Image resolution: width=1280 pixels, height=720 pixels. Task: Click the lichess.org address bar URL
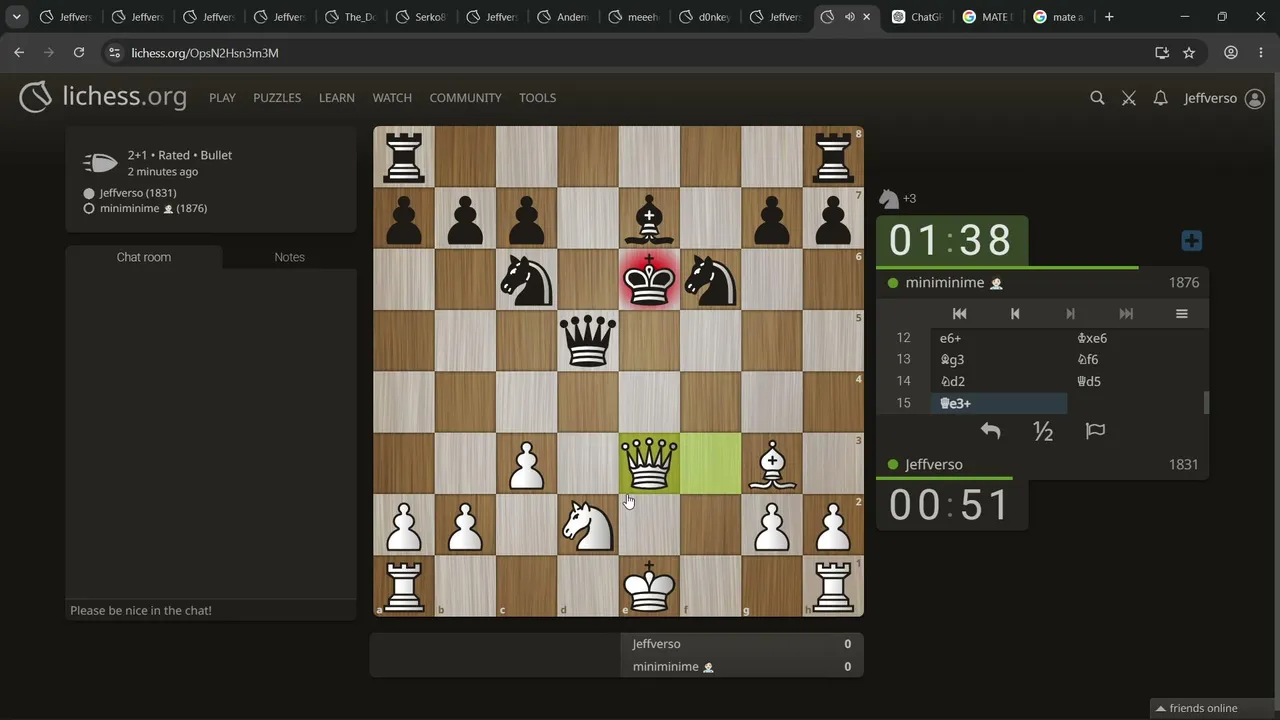tap(205, 53)
